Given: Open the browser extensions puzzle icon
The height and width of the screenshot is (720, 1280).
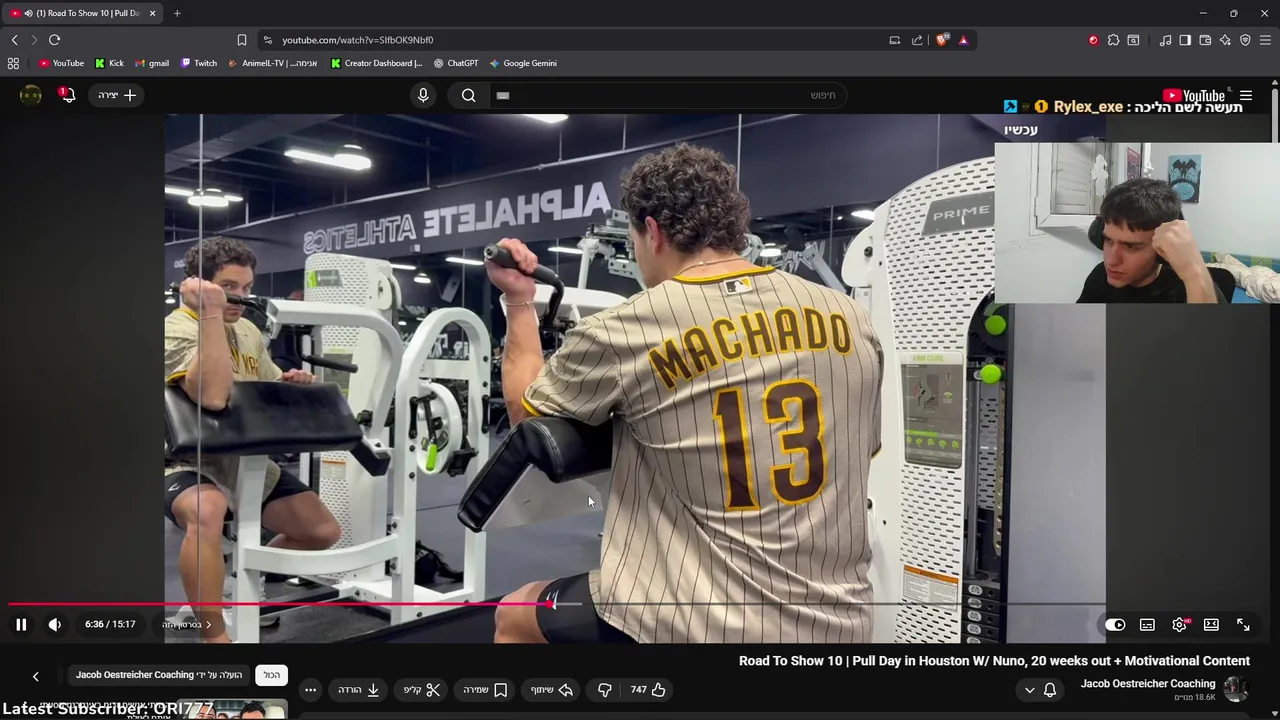Looking at the screenshot, I should pos(1113,40).
